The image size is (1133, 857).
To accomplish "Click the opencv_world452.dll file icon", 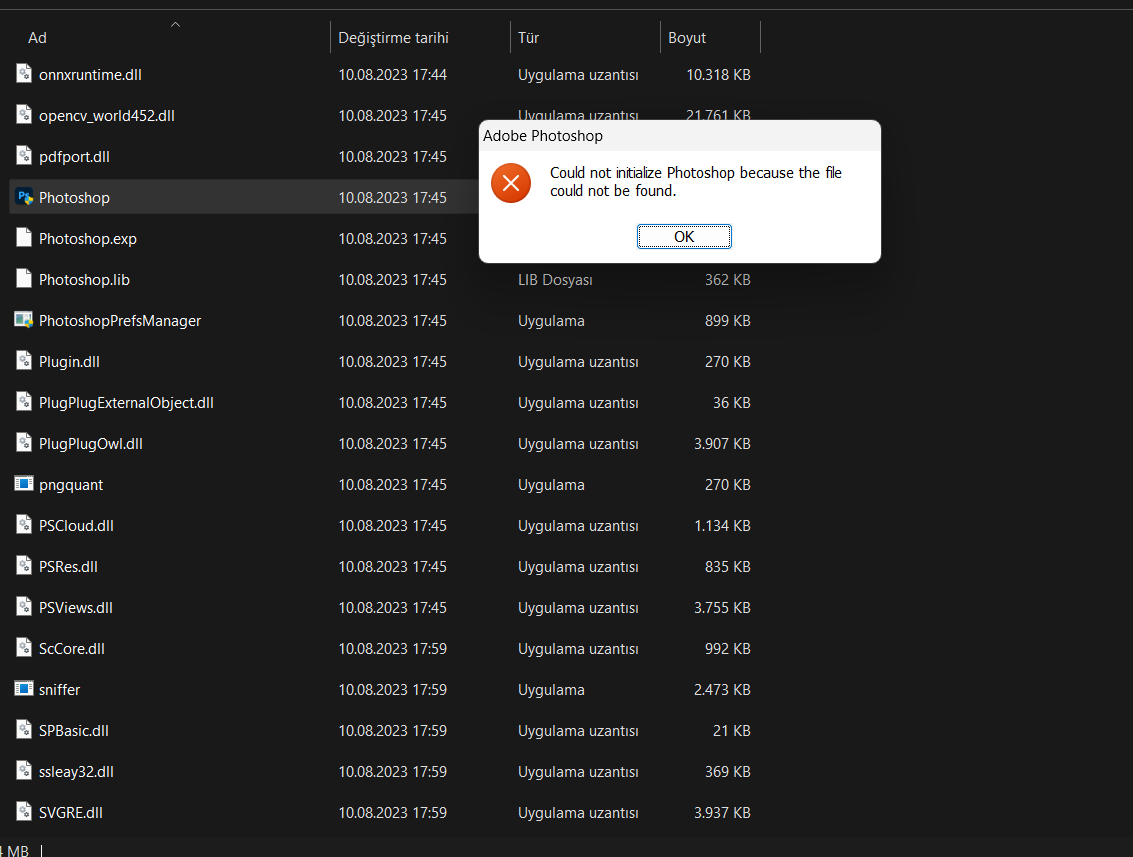I will (23, 115).
